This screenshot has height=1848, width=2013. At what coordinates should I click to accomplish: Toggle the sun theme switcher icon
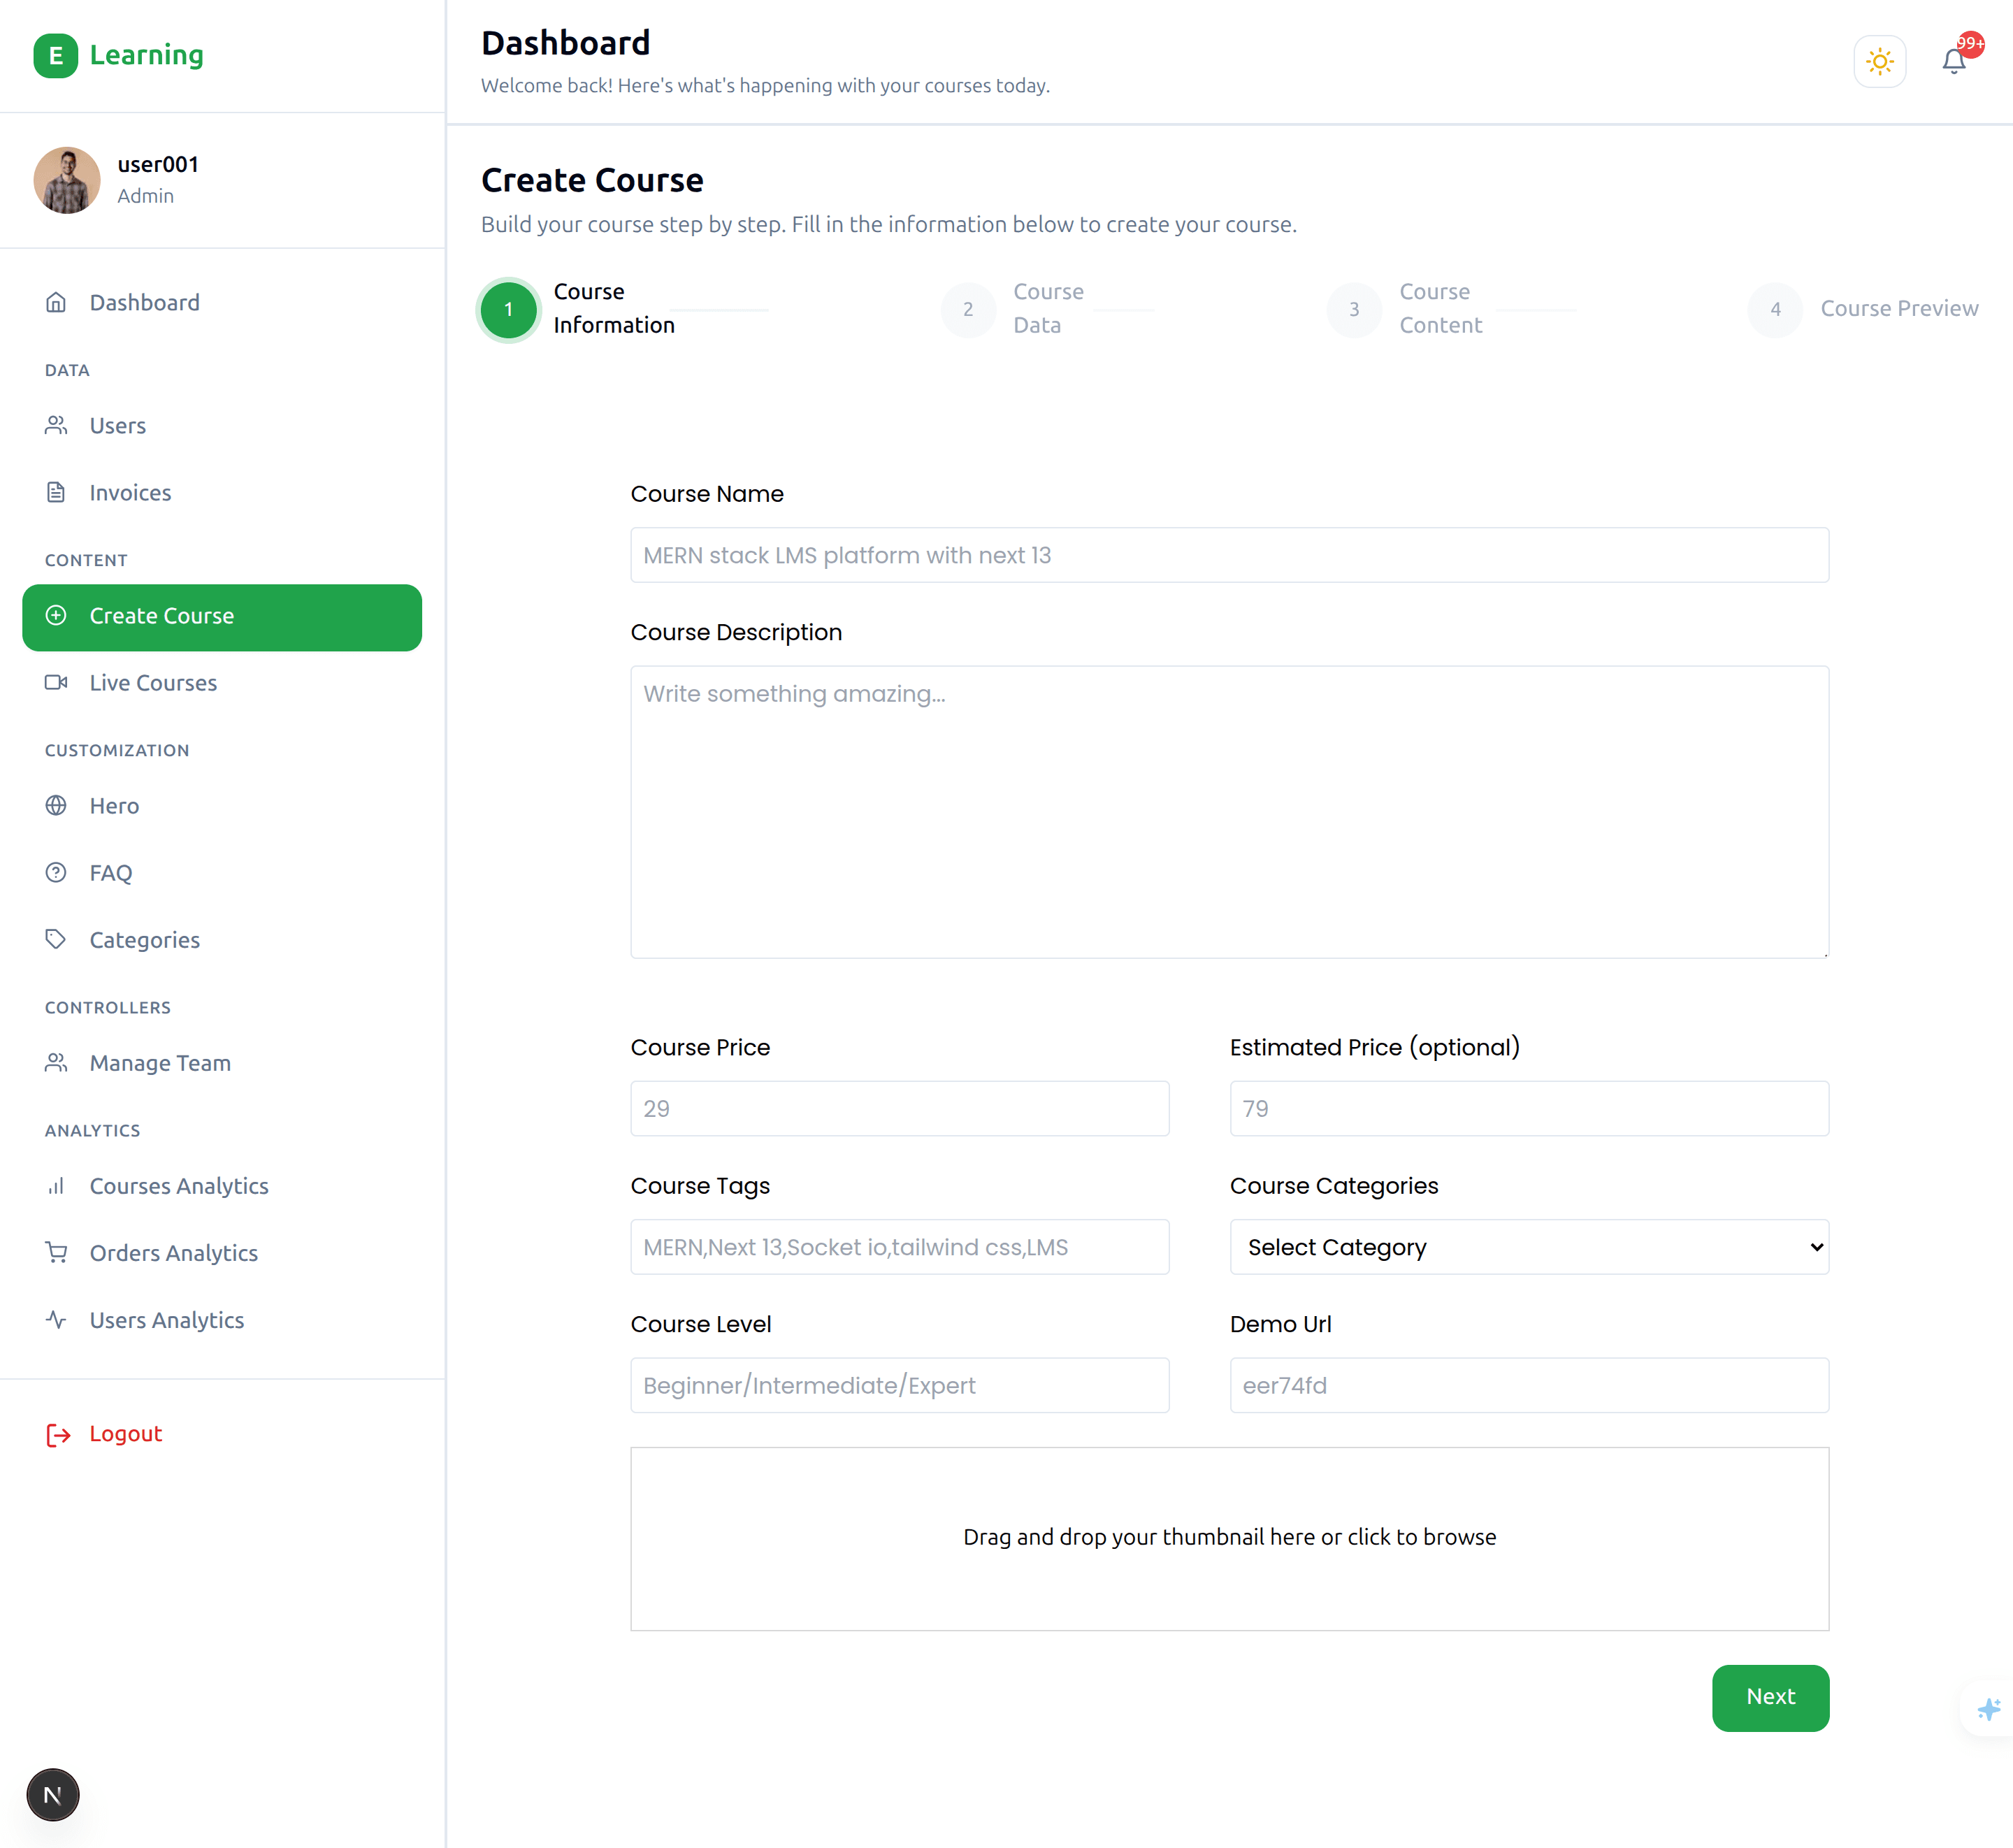point(1879,62)
